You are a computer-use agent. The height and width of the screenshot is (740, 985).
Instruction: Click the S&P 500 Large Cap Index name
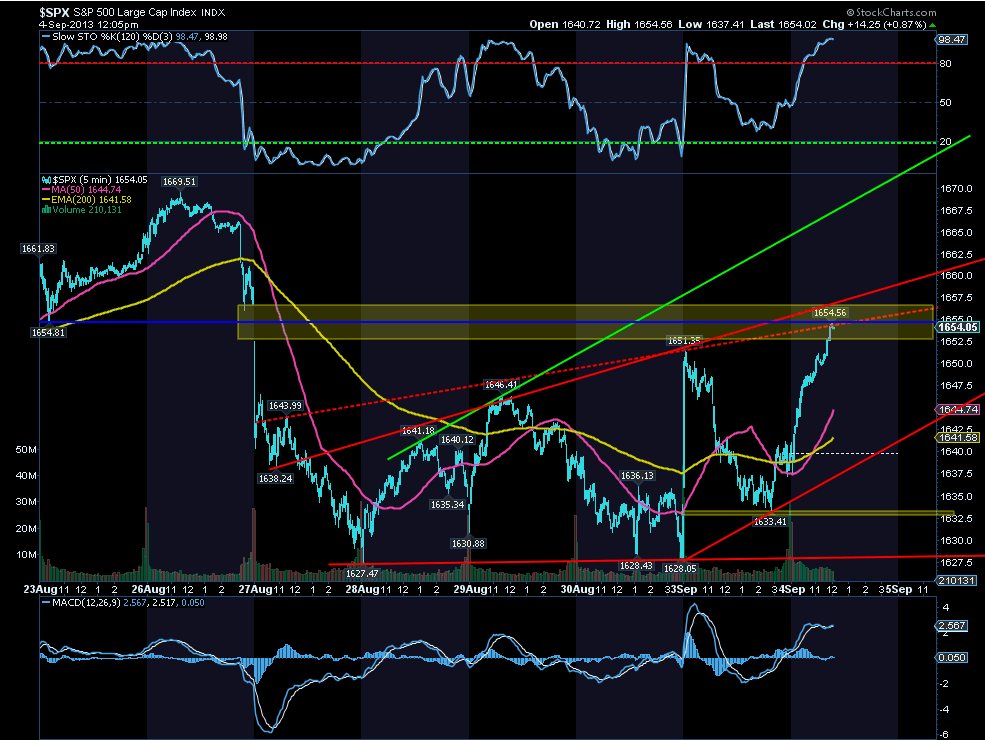[x=135, y=13]
